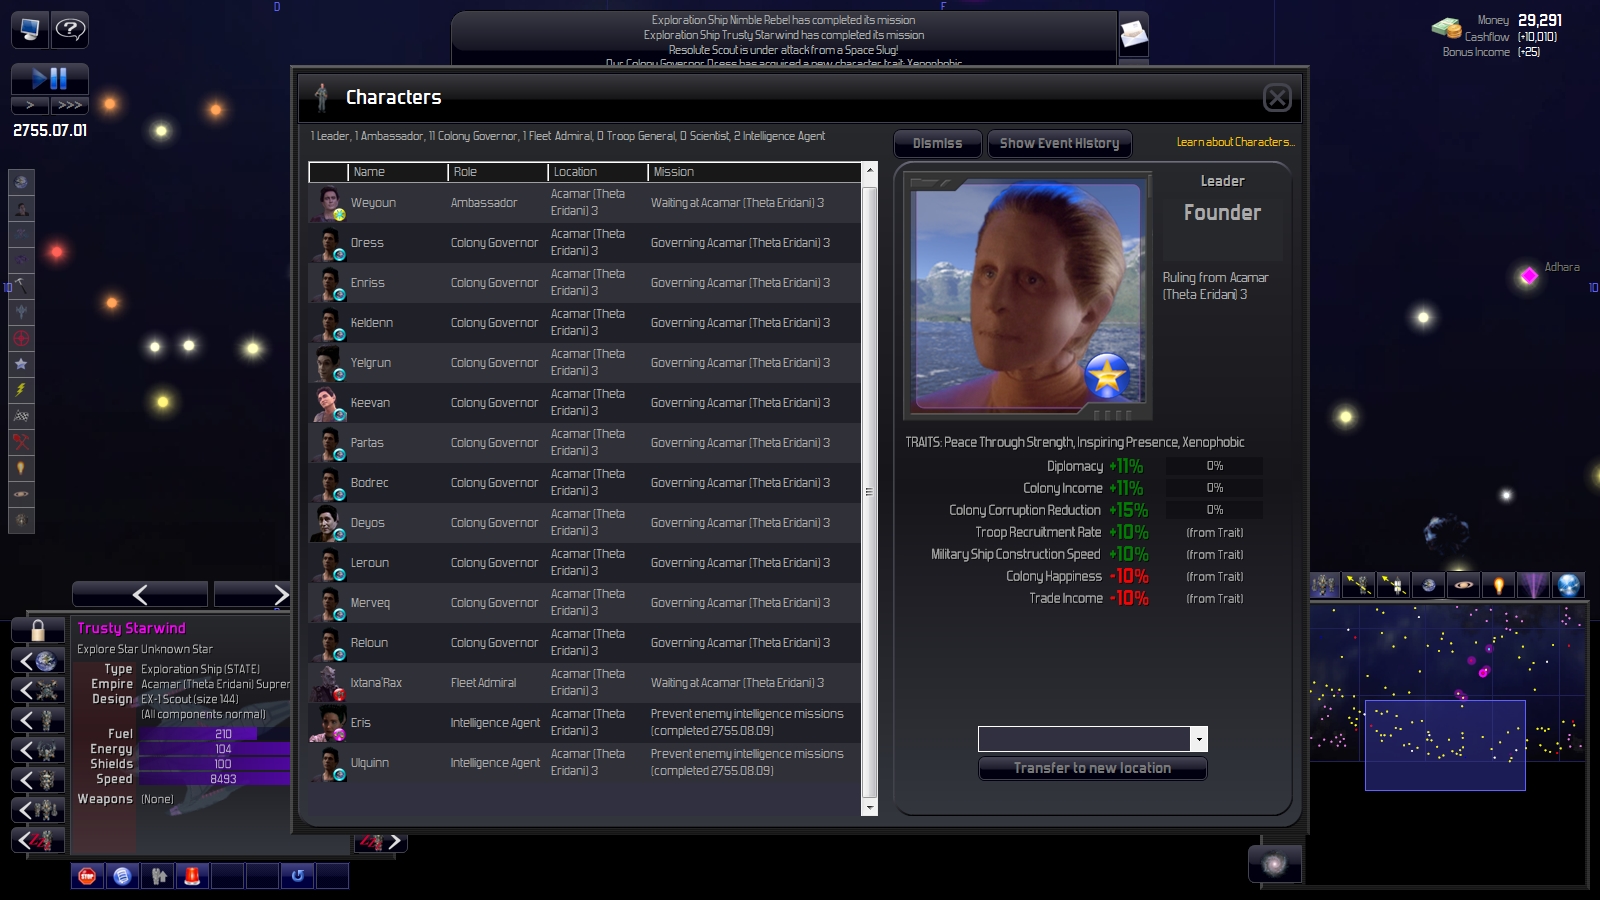Click Show Event History button
This screenshot has height=900, width=1600.
pyautogui.click(x=1059, y=144)
